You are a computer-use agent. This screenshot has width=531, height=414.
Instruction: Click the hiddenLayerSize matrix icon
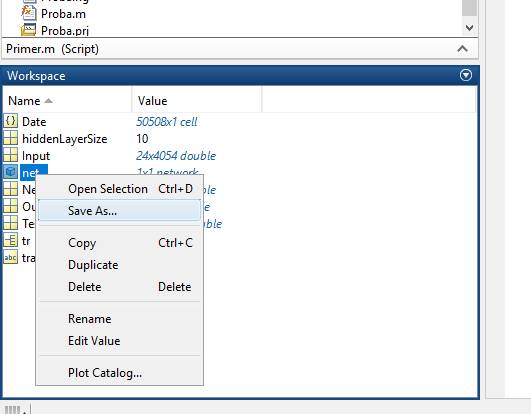click(x=10, y=138)
